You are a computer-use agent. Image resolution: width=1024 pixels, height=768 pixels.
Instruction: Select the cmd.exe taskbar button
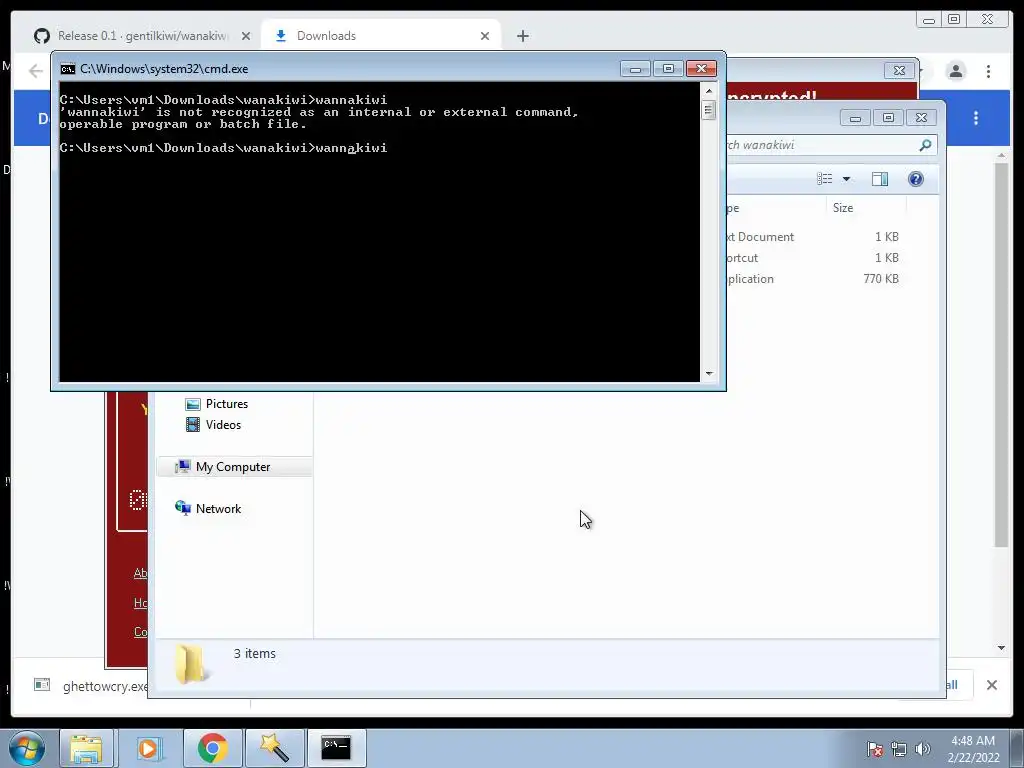point(336,748)
